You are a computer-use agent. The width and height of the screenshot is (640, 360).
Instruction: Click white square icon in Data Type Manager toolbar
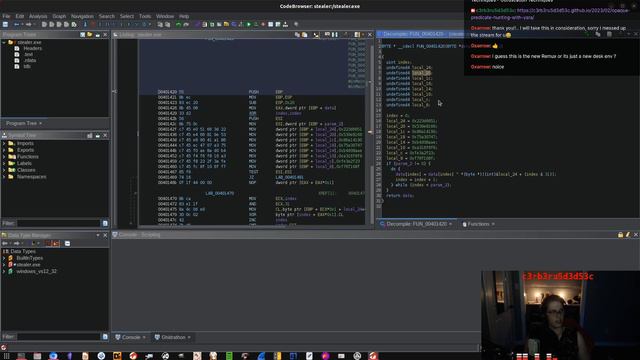67,244
